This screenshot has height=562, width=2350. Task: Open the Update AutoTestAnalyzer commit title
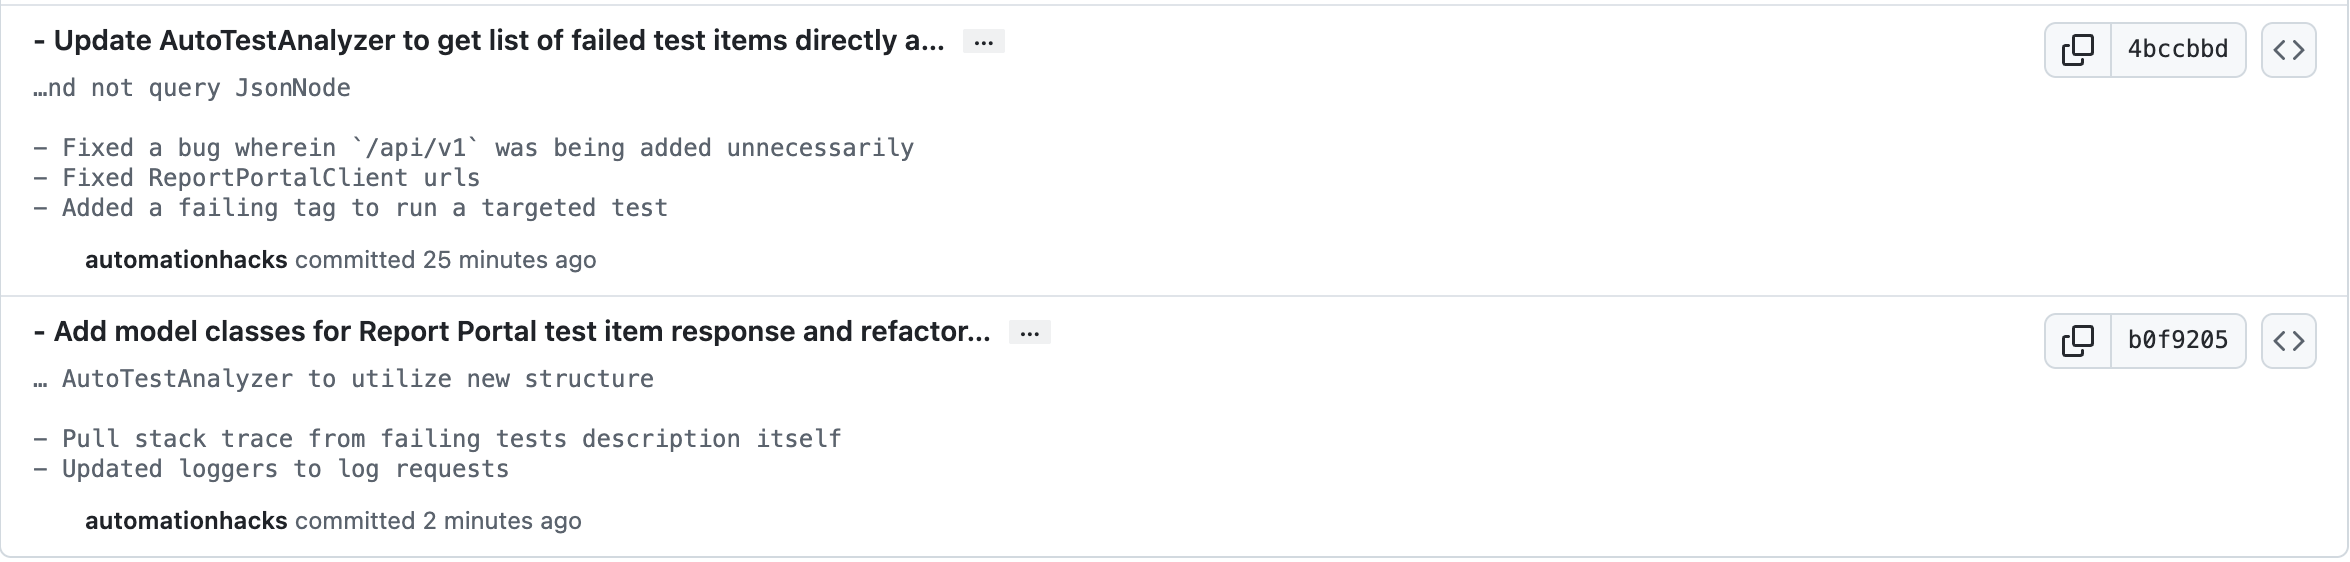click(x=489, y=41)
